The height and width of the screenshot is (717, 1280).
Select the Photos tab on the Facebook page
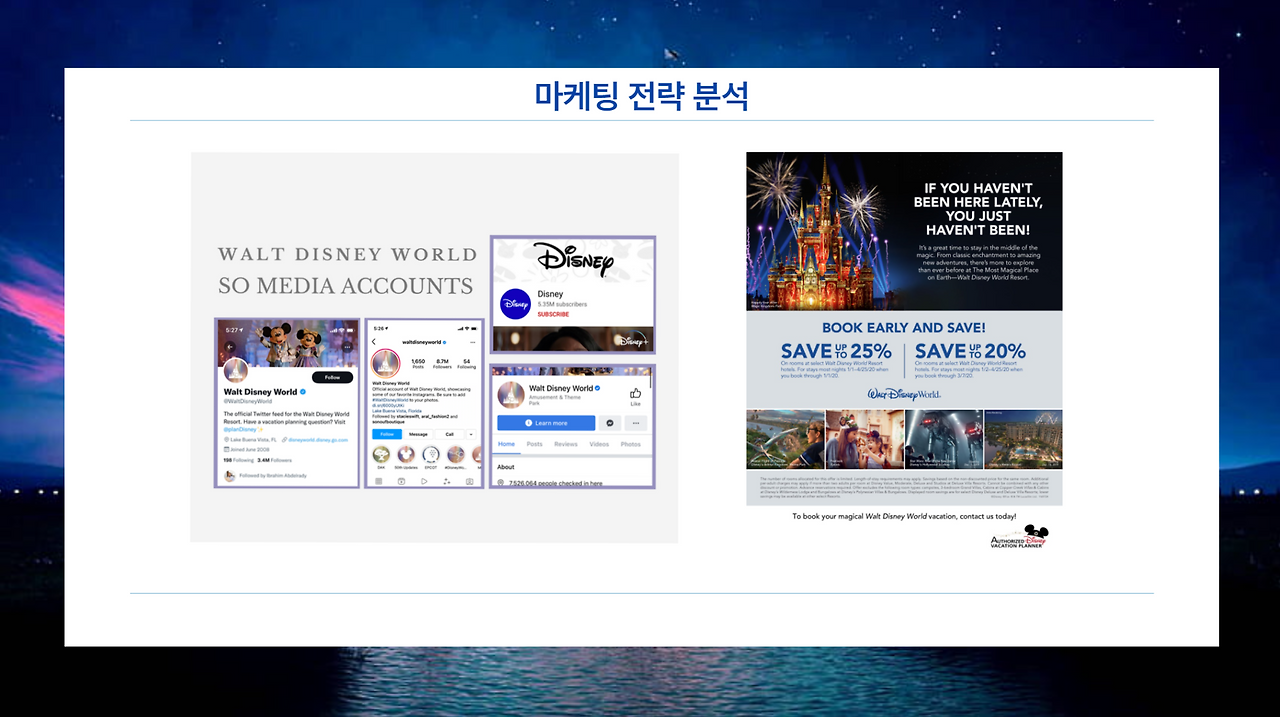click(x=633, y=444)
